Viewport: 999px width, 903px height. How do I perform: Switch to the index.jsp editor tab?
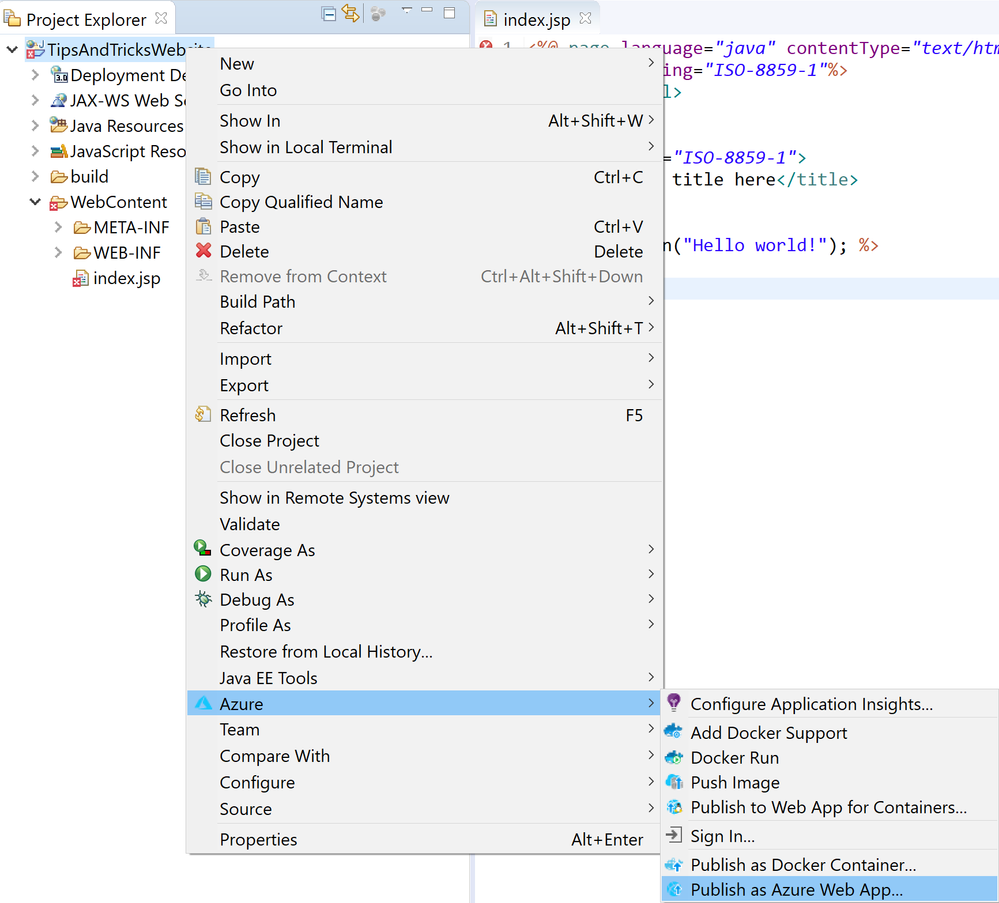[536, 20]
